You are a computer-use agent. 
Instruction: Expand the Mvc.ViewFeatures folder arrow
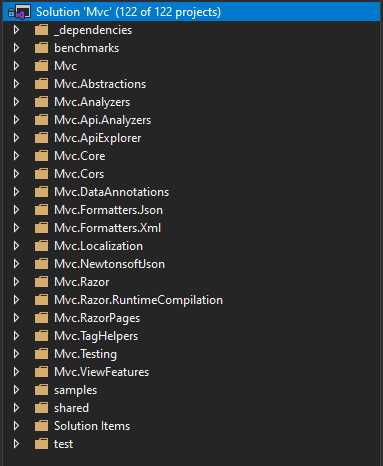point(16,372)
